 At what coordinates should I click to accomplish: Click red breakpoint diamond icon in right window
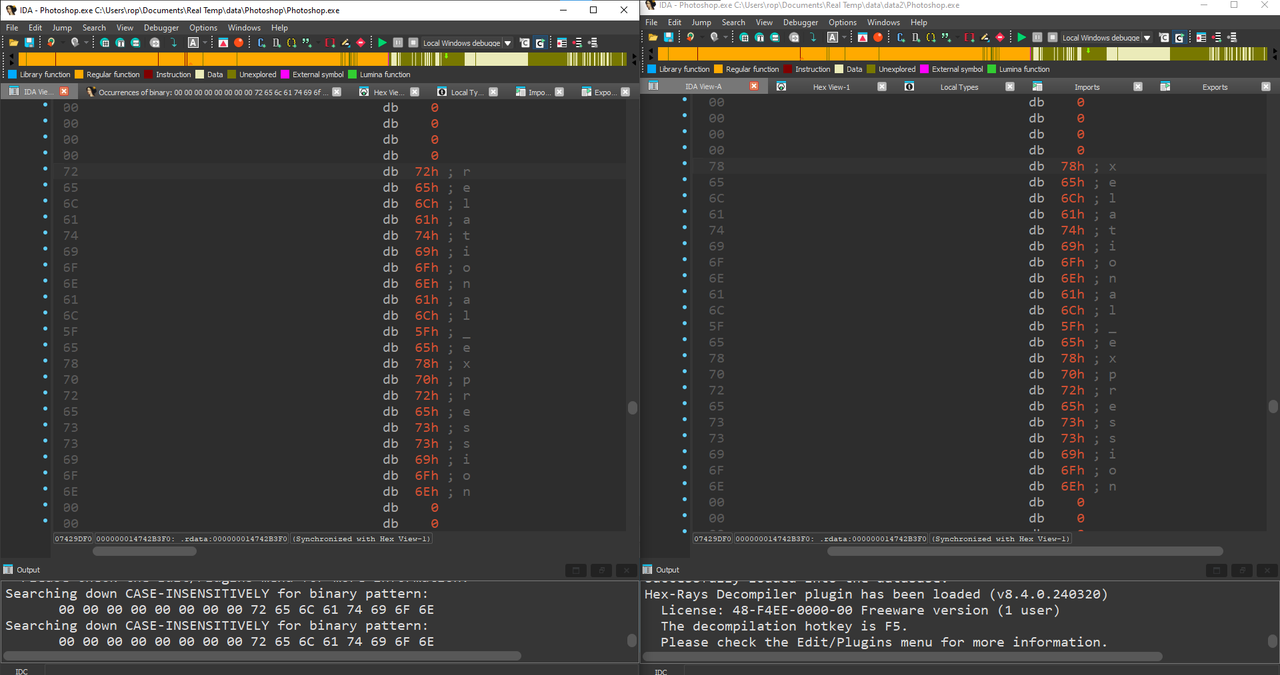pyautogui.click(x=999, y=37)
